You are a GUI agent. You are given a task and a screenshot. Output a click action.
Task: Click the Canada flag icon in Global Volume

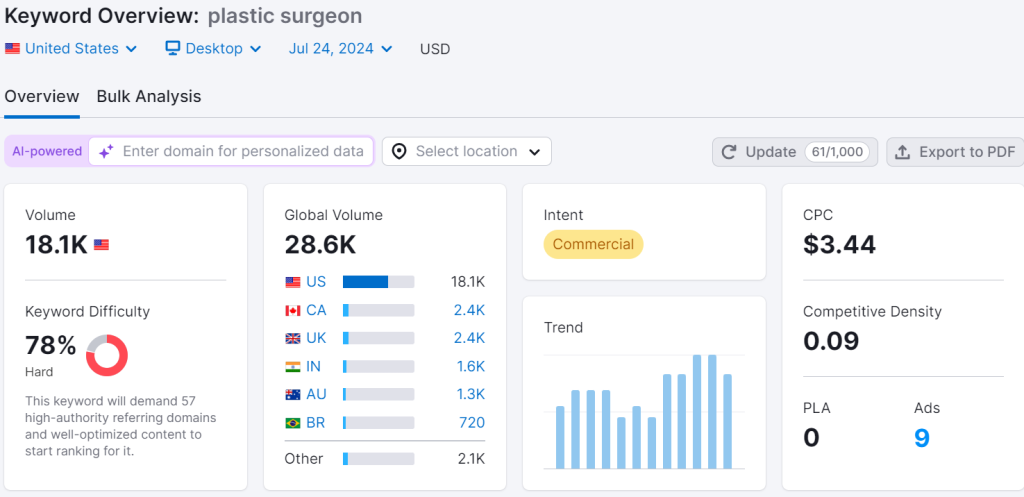pyautogui.click(x=293, y=310)
